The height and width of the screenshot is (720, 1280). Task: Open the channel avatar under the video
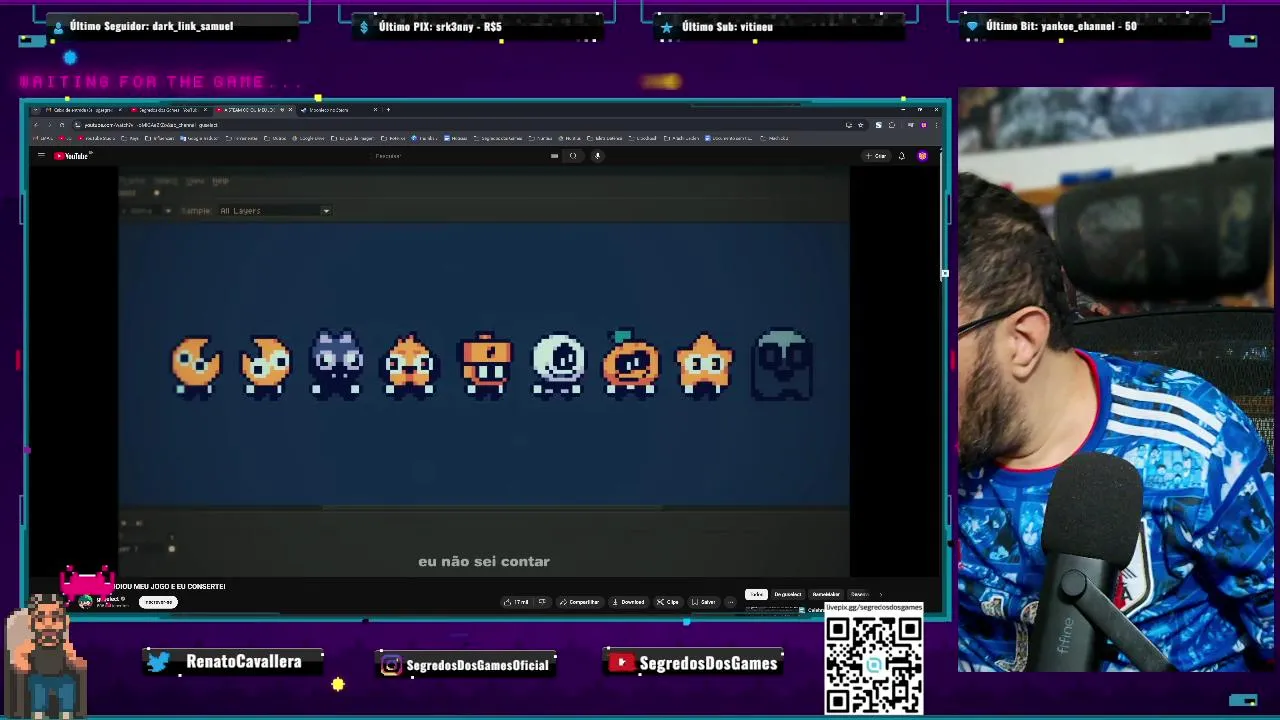tap(86, 602)
